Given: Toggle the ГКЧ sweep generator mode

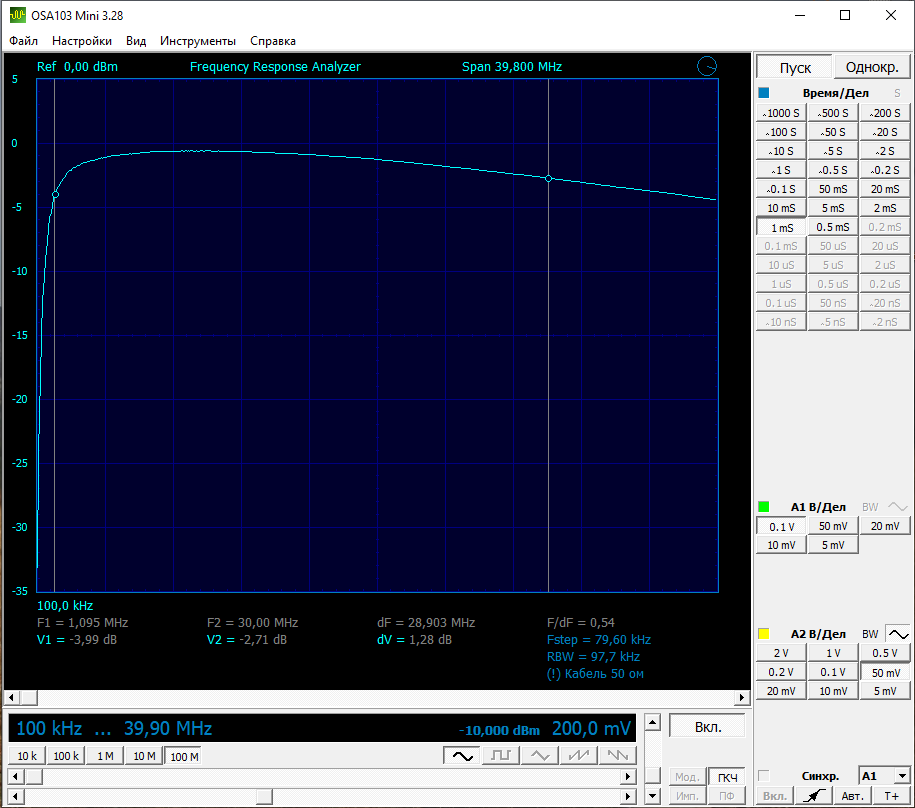Looking at the screenshot, I should (727, 777).
